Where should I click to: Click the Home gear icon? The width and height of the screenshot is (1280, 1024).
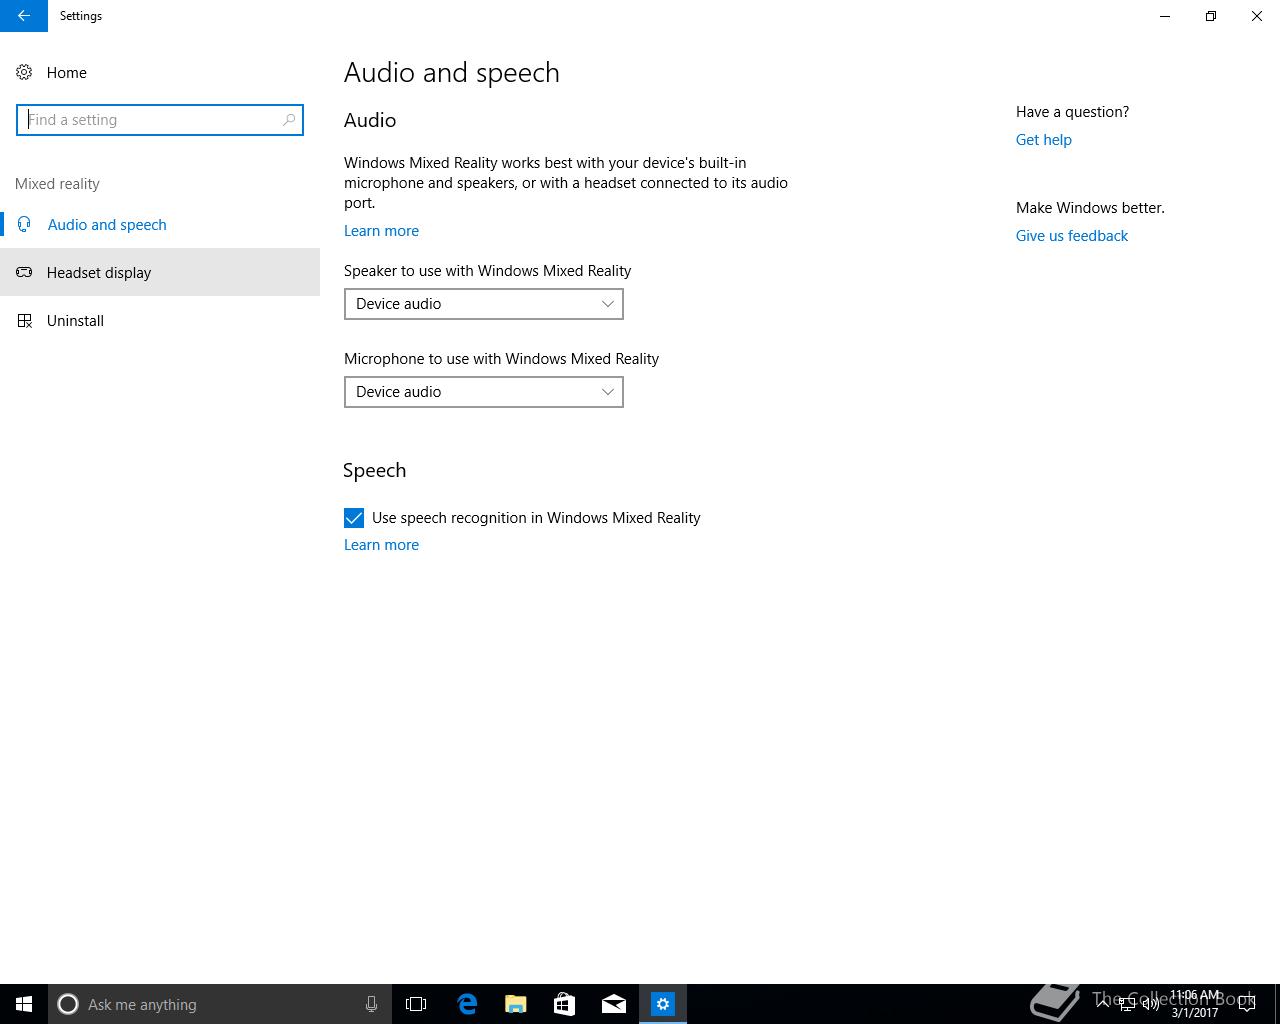pos(24,72)
